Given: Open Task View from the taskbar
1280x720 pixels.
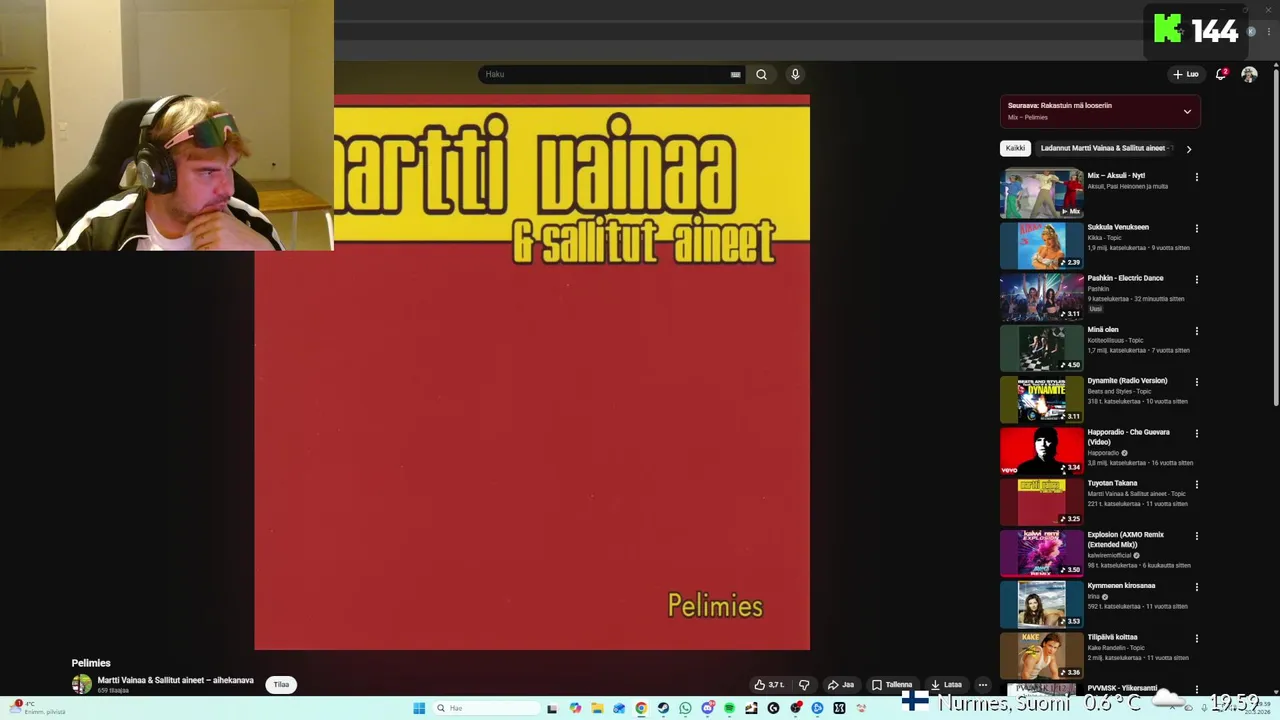Looking at the screenshot, I should tap(552, 708).
